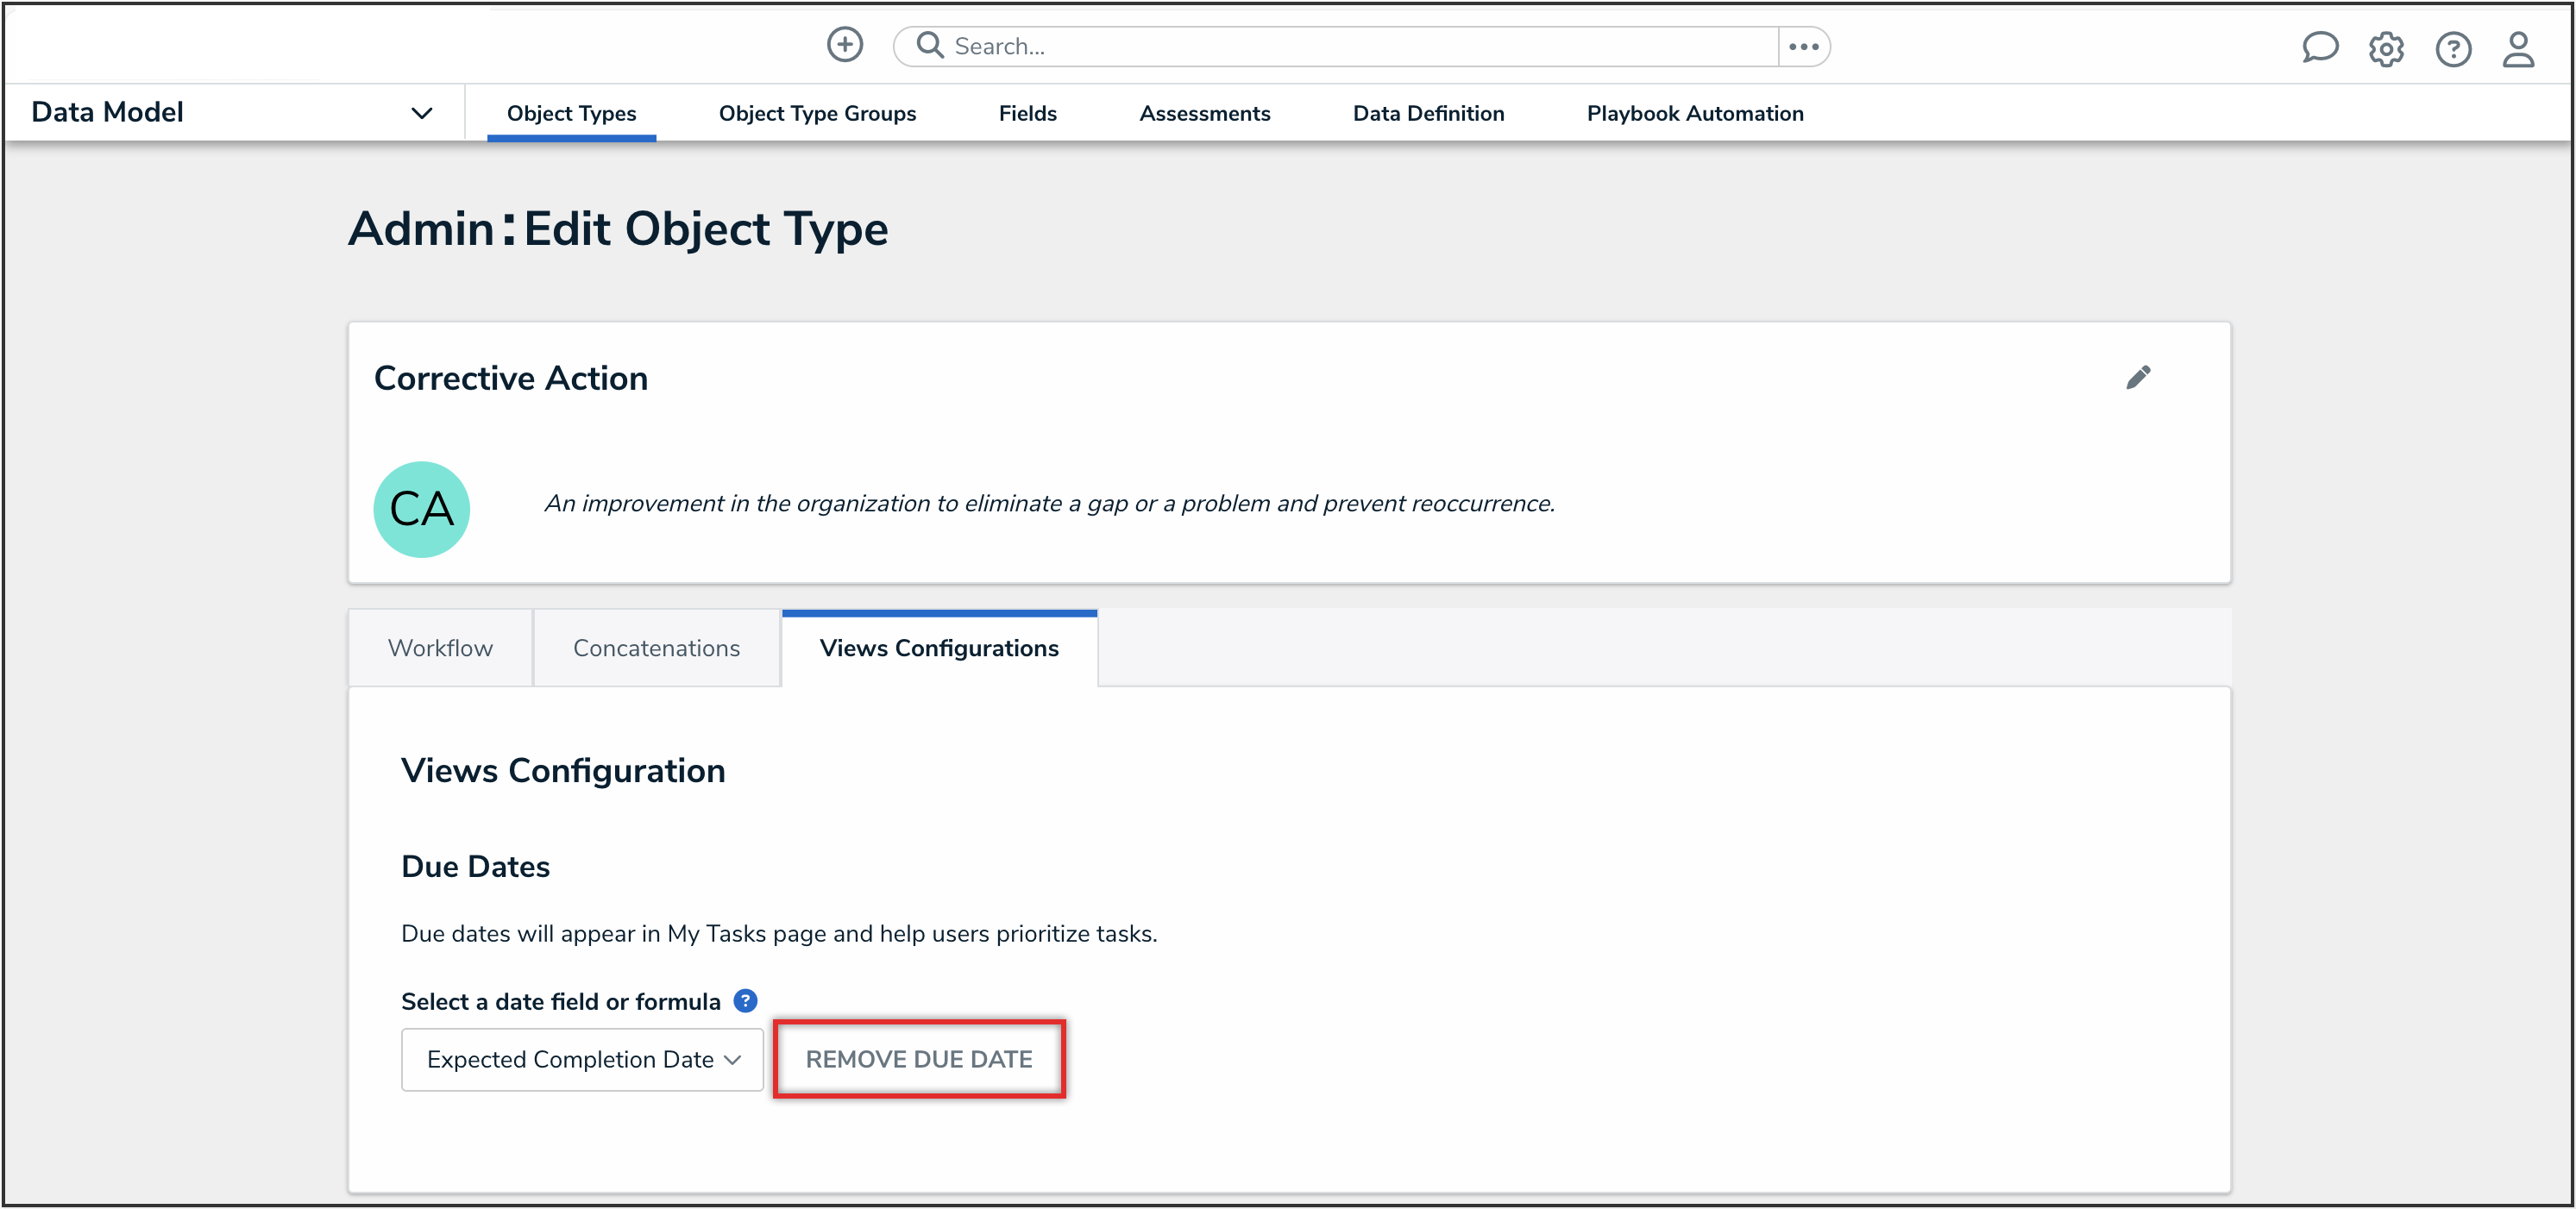Click the blue date field help tooltip icon

745,1000
